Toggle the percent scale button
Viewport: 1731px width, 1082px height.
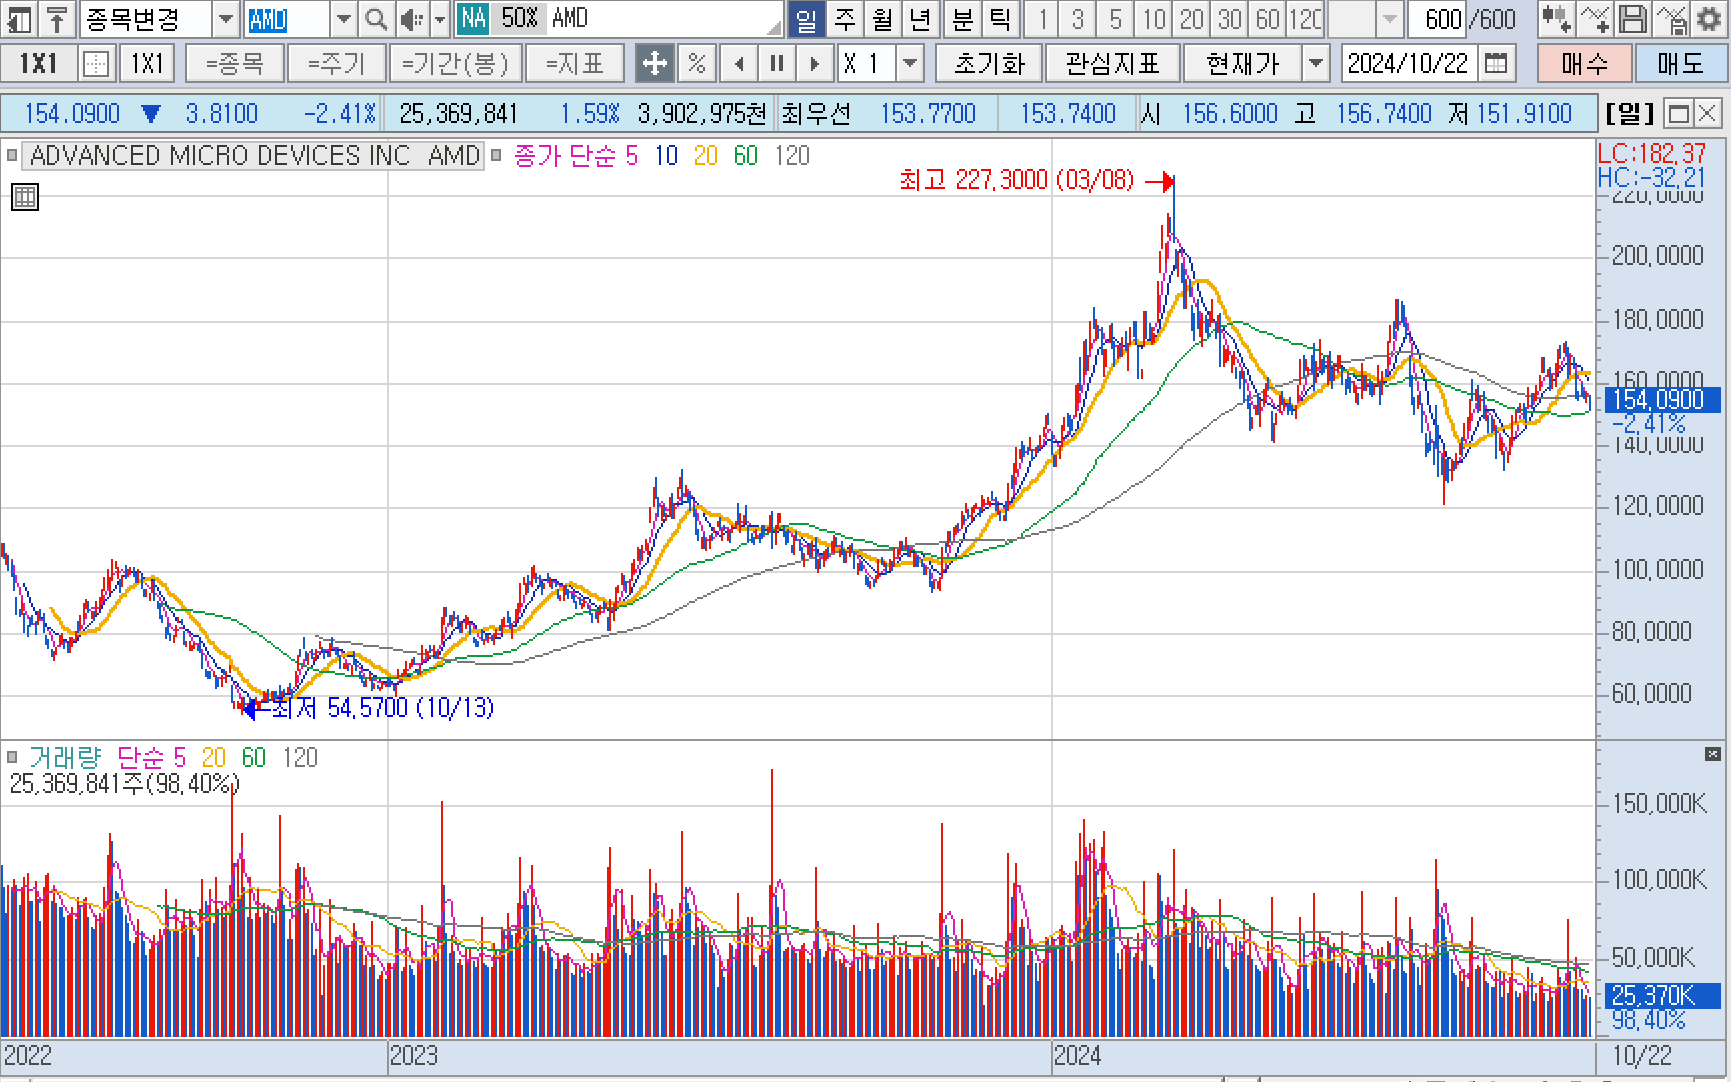click(697, 64)
